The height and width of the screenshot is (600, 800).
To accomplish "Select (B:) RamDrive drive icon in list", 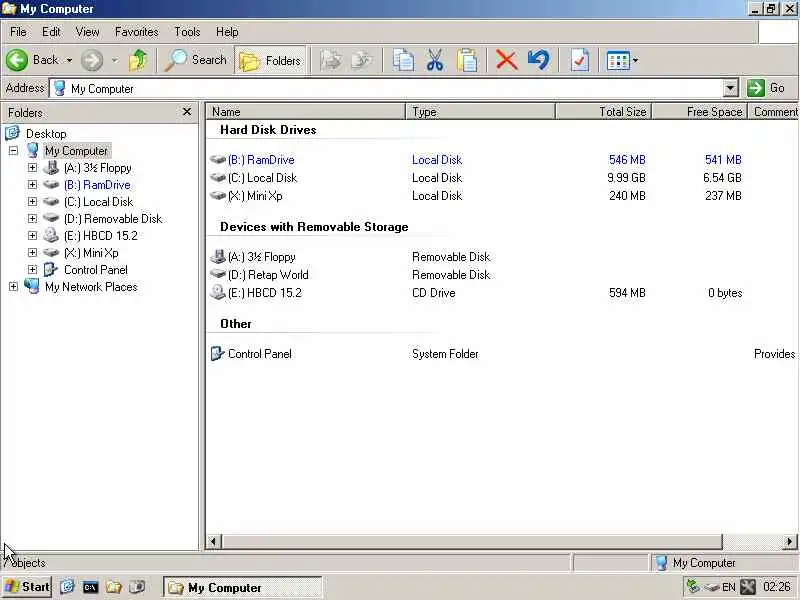I will tap(218, 160).
